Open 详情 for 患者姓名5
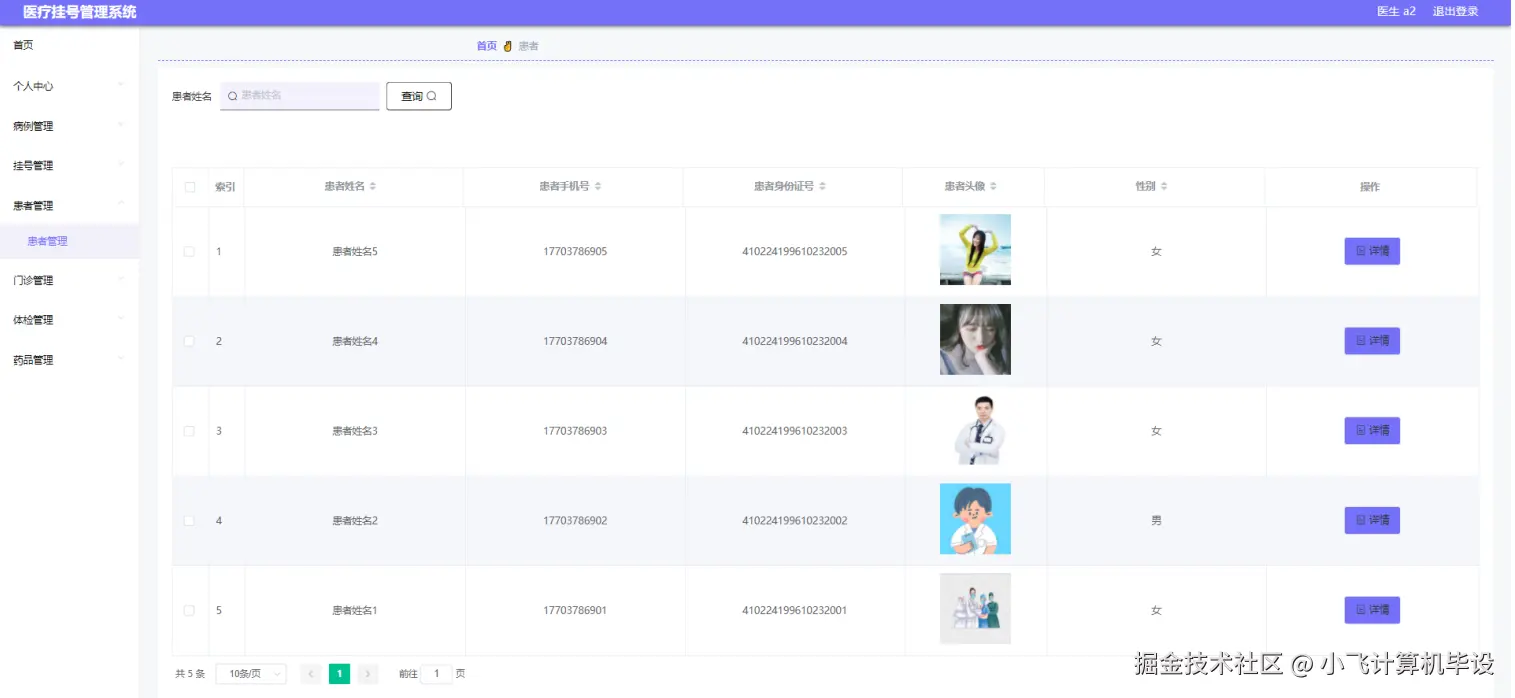This screenshot has height=698, width=1515. 1372,251
